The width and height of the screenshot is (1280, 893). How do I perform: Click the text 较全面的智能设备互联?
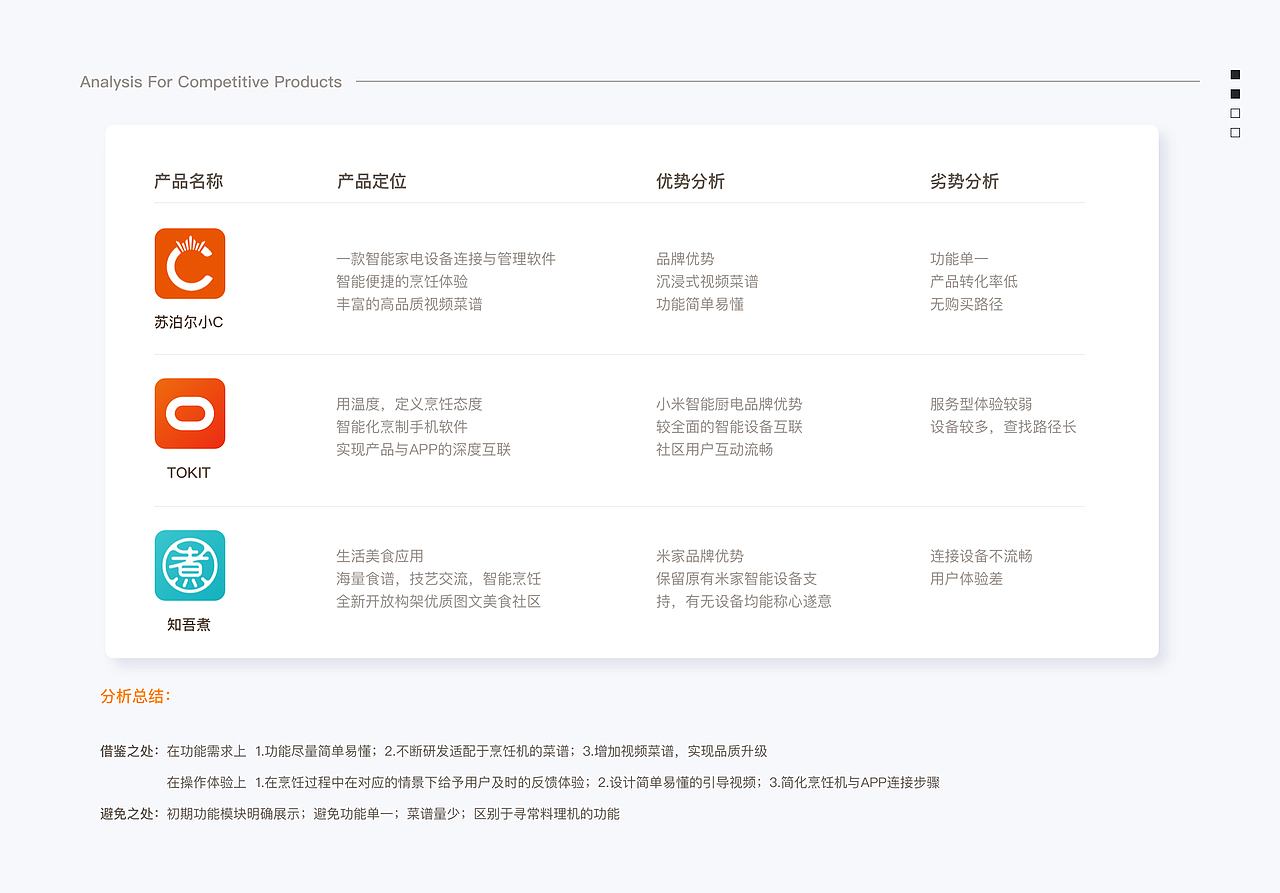point(729,426)
